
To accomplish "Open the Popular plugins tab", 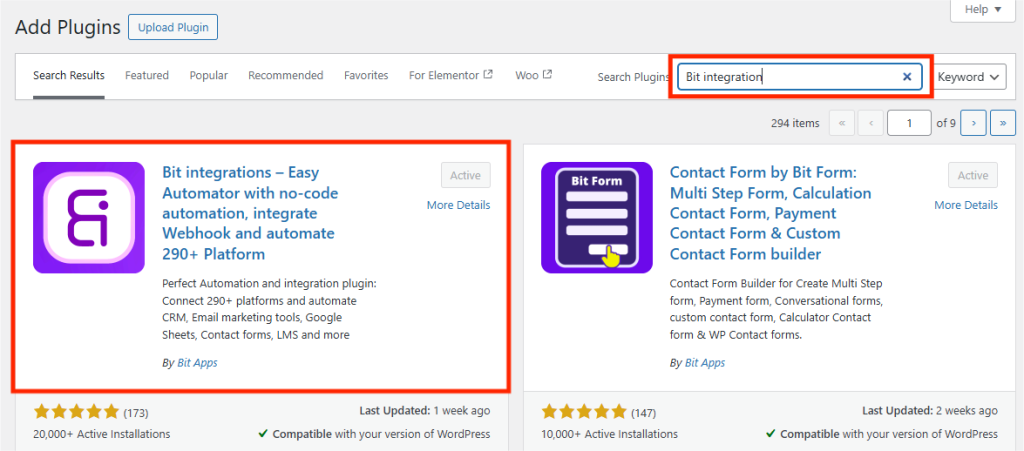I will click(209, 76).
